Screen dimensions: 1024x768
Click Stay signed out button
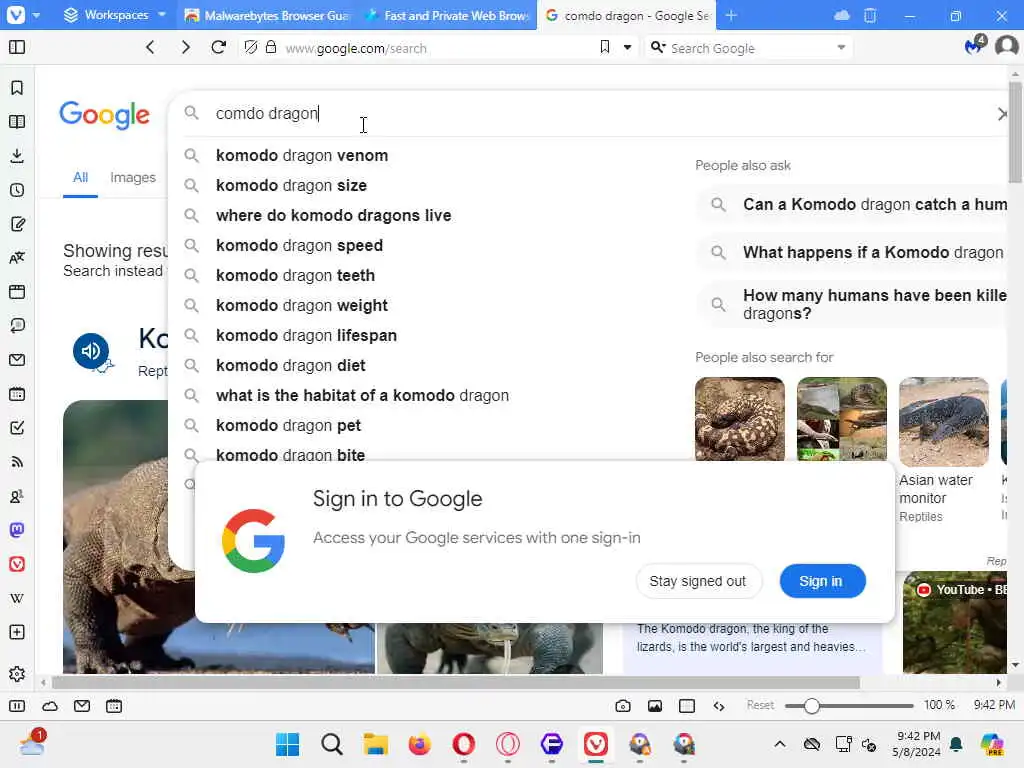(x=697, y=581)
